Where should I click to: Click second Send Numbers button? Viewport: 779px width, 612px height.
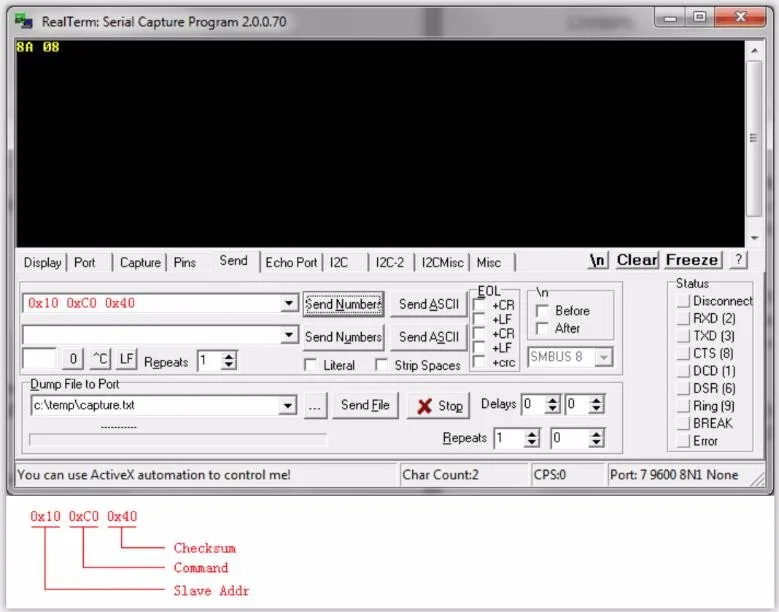pos(343,337)
